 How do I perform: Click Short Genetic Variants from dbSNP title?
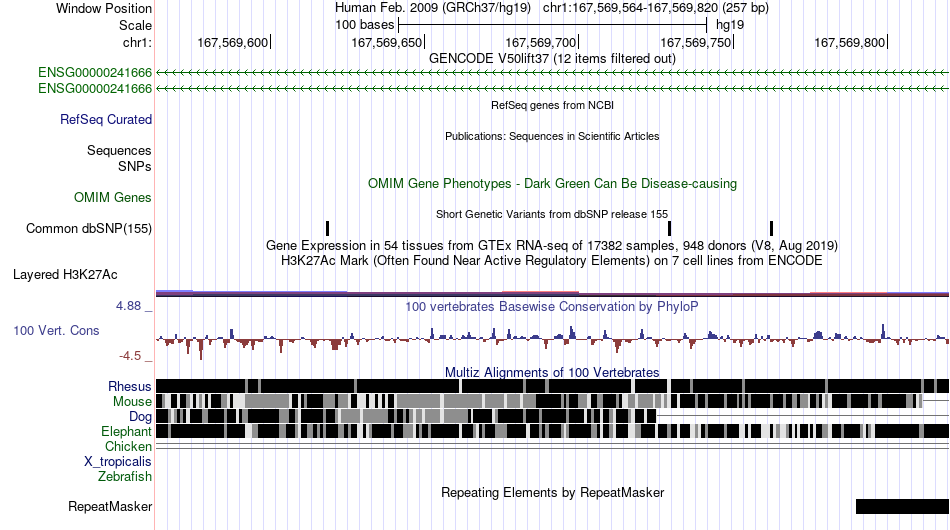click(552, 214)
